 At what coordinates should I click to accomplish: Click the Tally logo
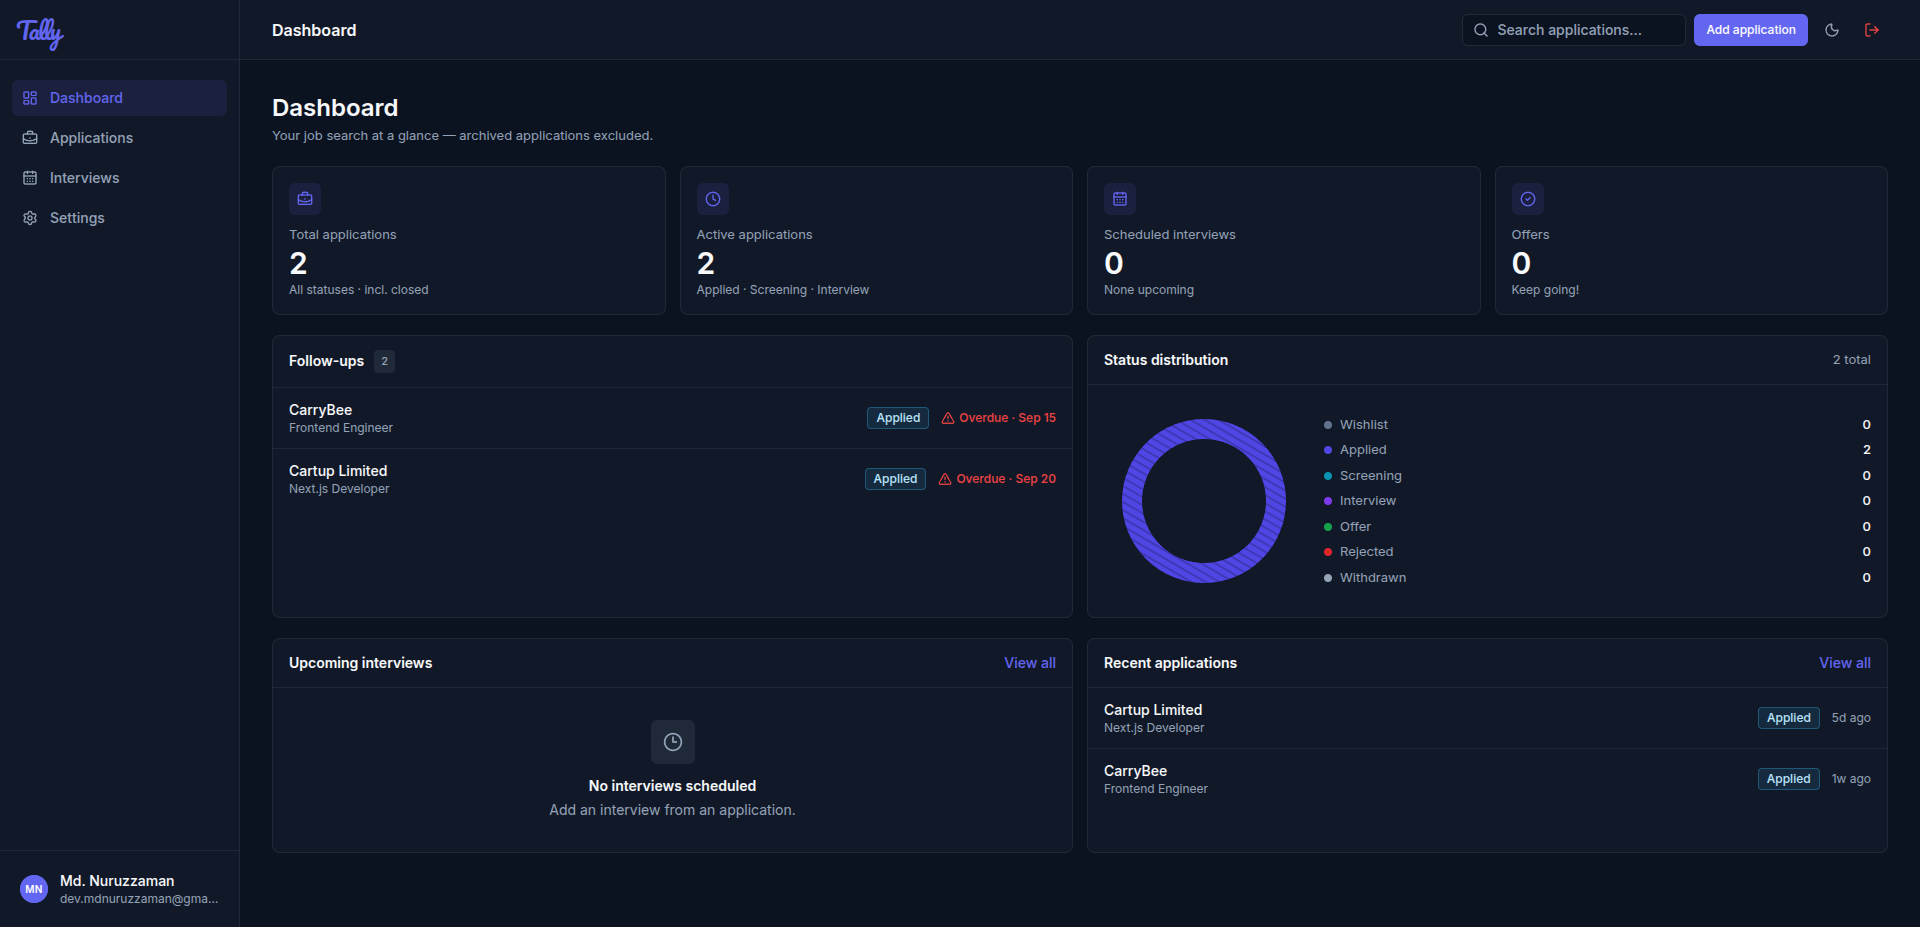tap(40, 33)
